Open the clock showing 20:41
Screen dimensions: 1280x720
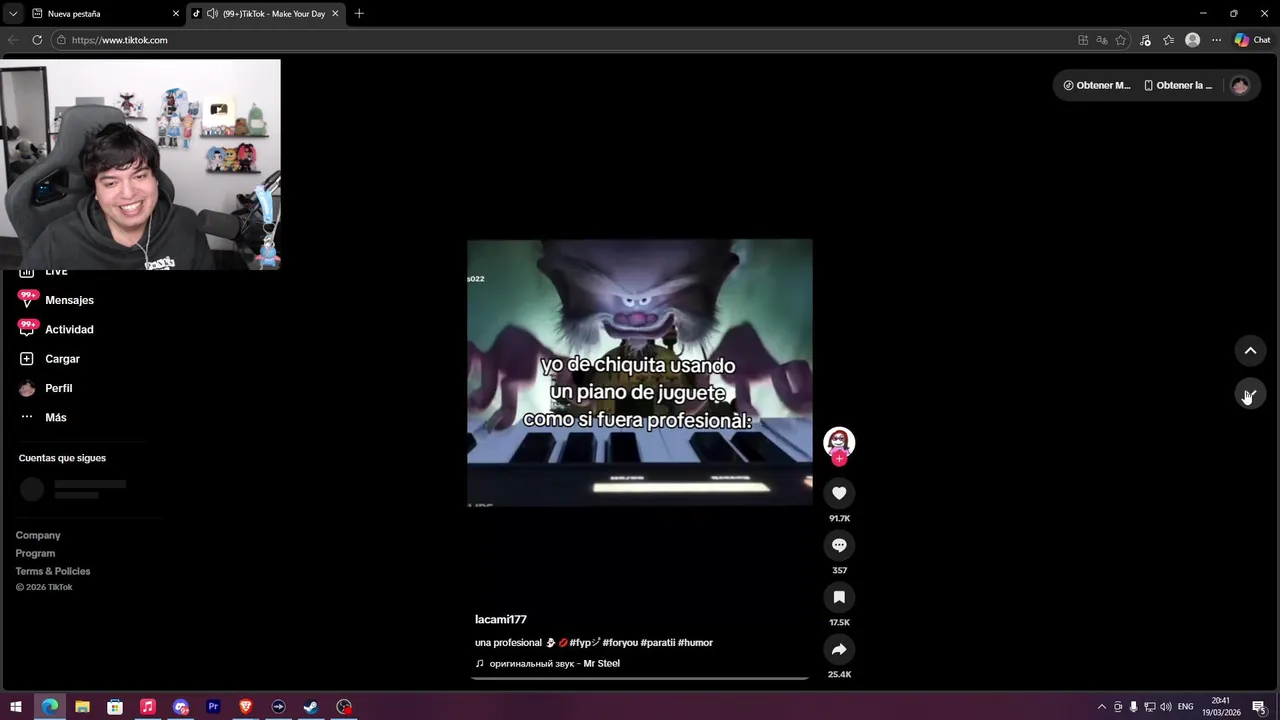point(1221,707)
